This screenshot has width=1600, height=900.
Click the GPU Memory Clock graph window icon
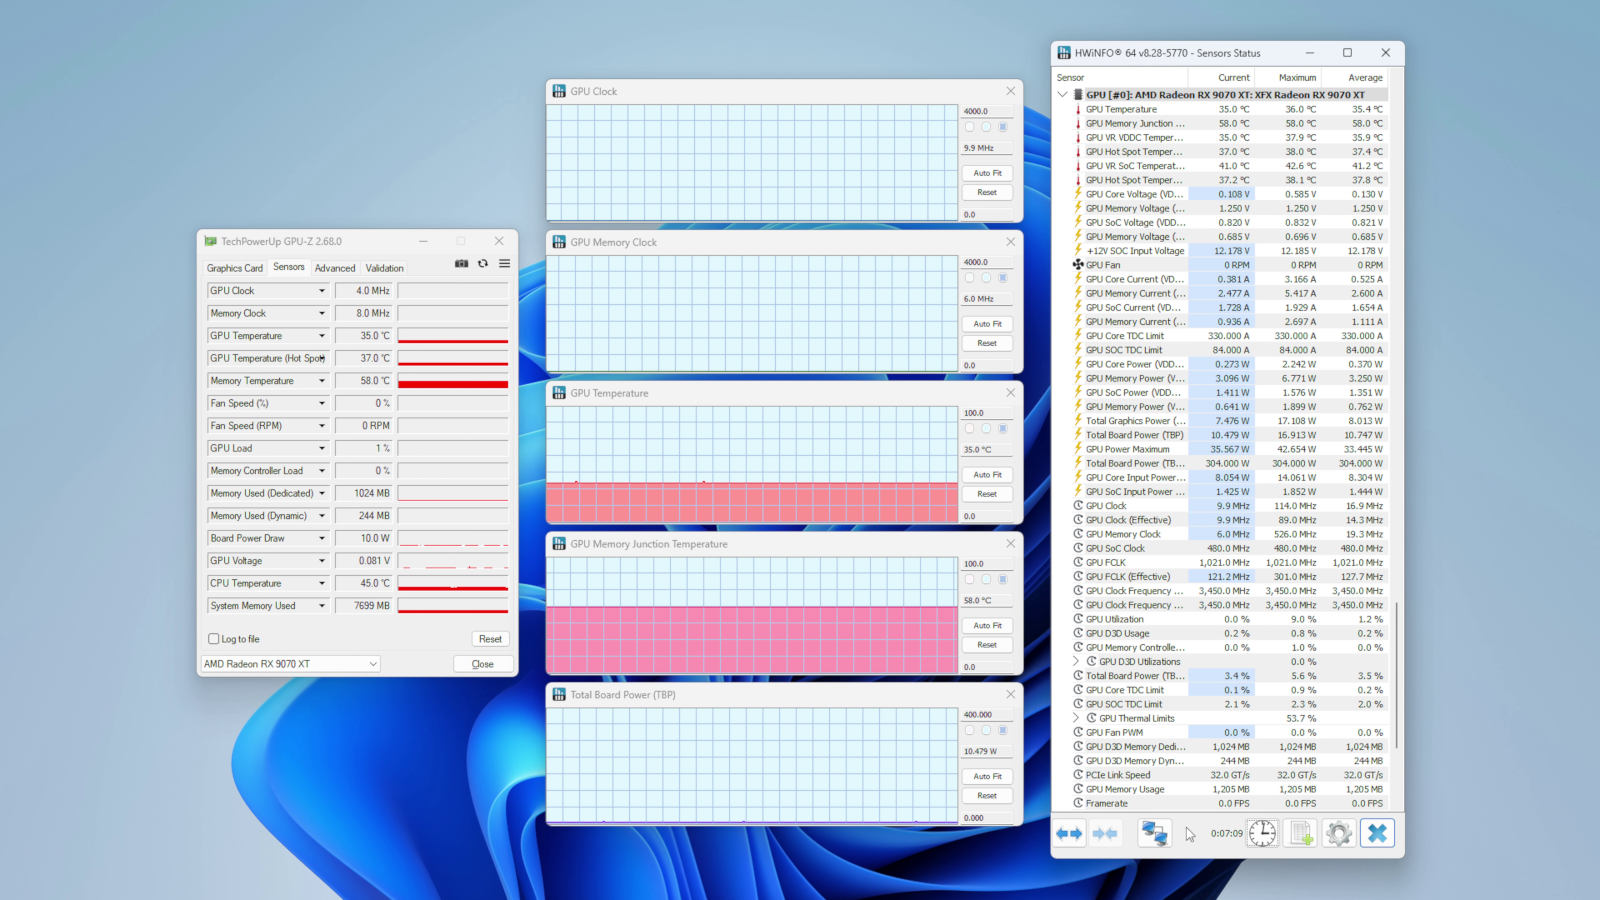point(558,242)
